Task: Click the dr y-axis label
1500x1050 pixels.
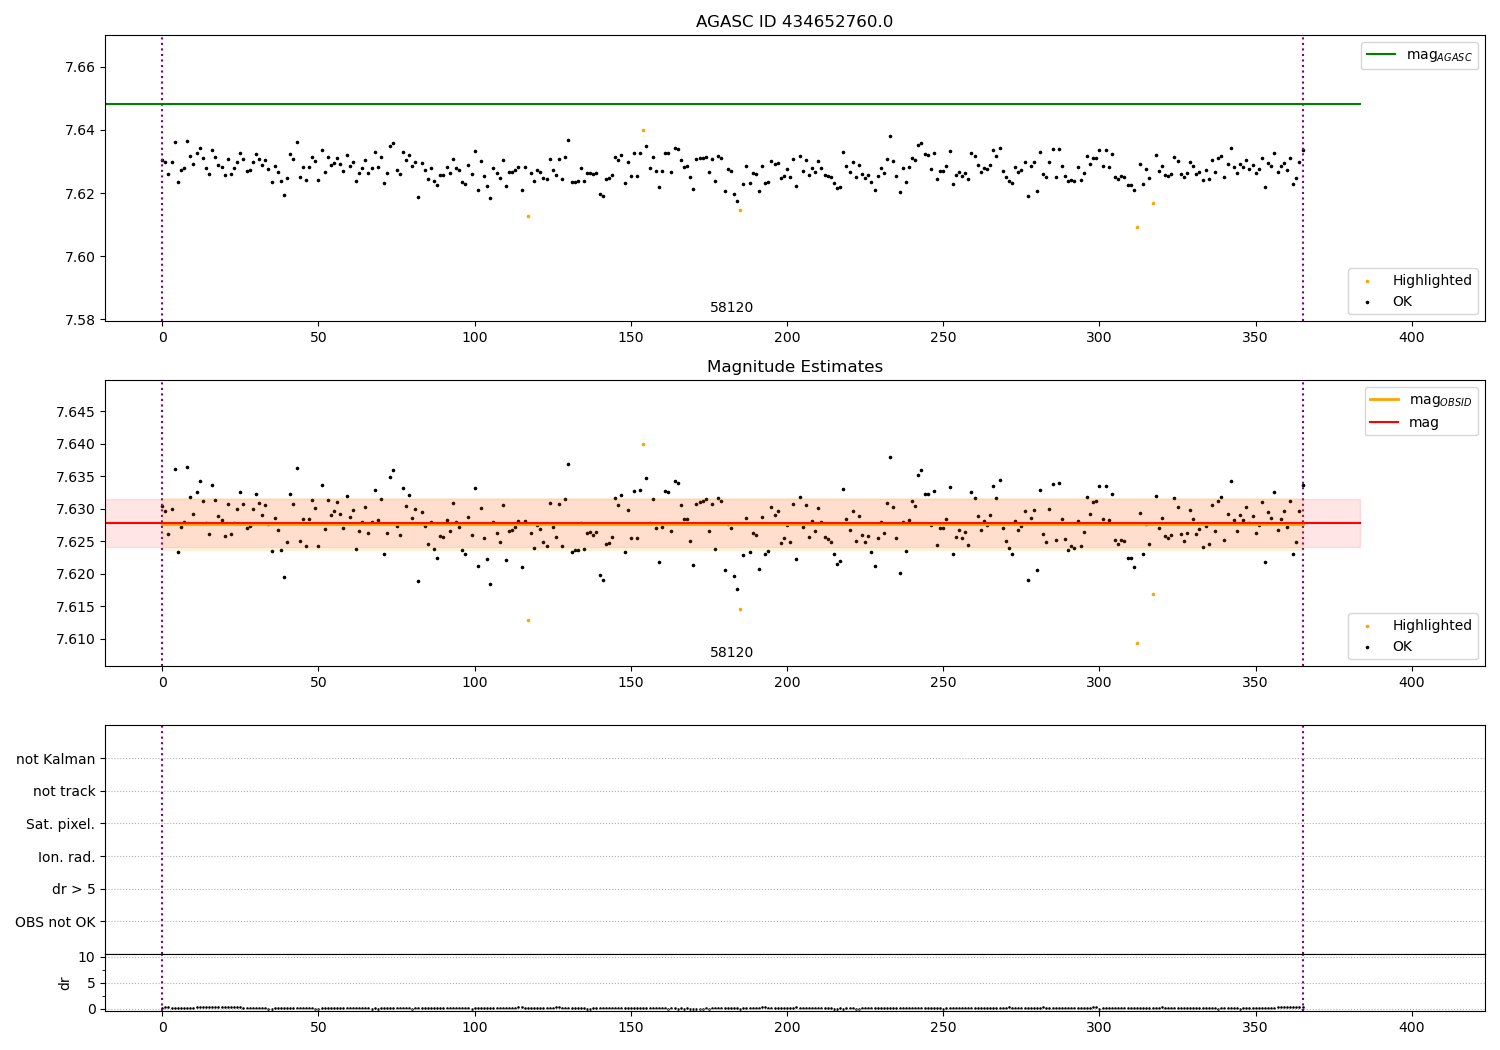Action: 65,983
